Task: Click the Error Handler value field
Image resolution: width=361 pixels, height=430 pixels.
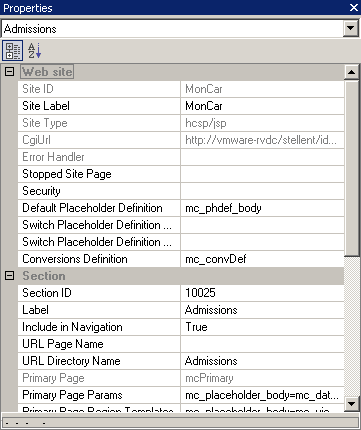Action: pyautogui.click(x=262, y=157)
